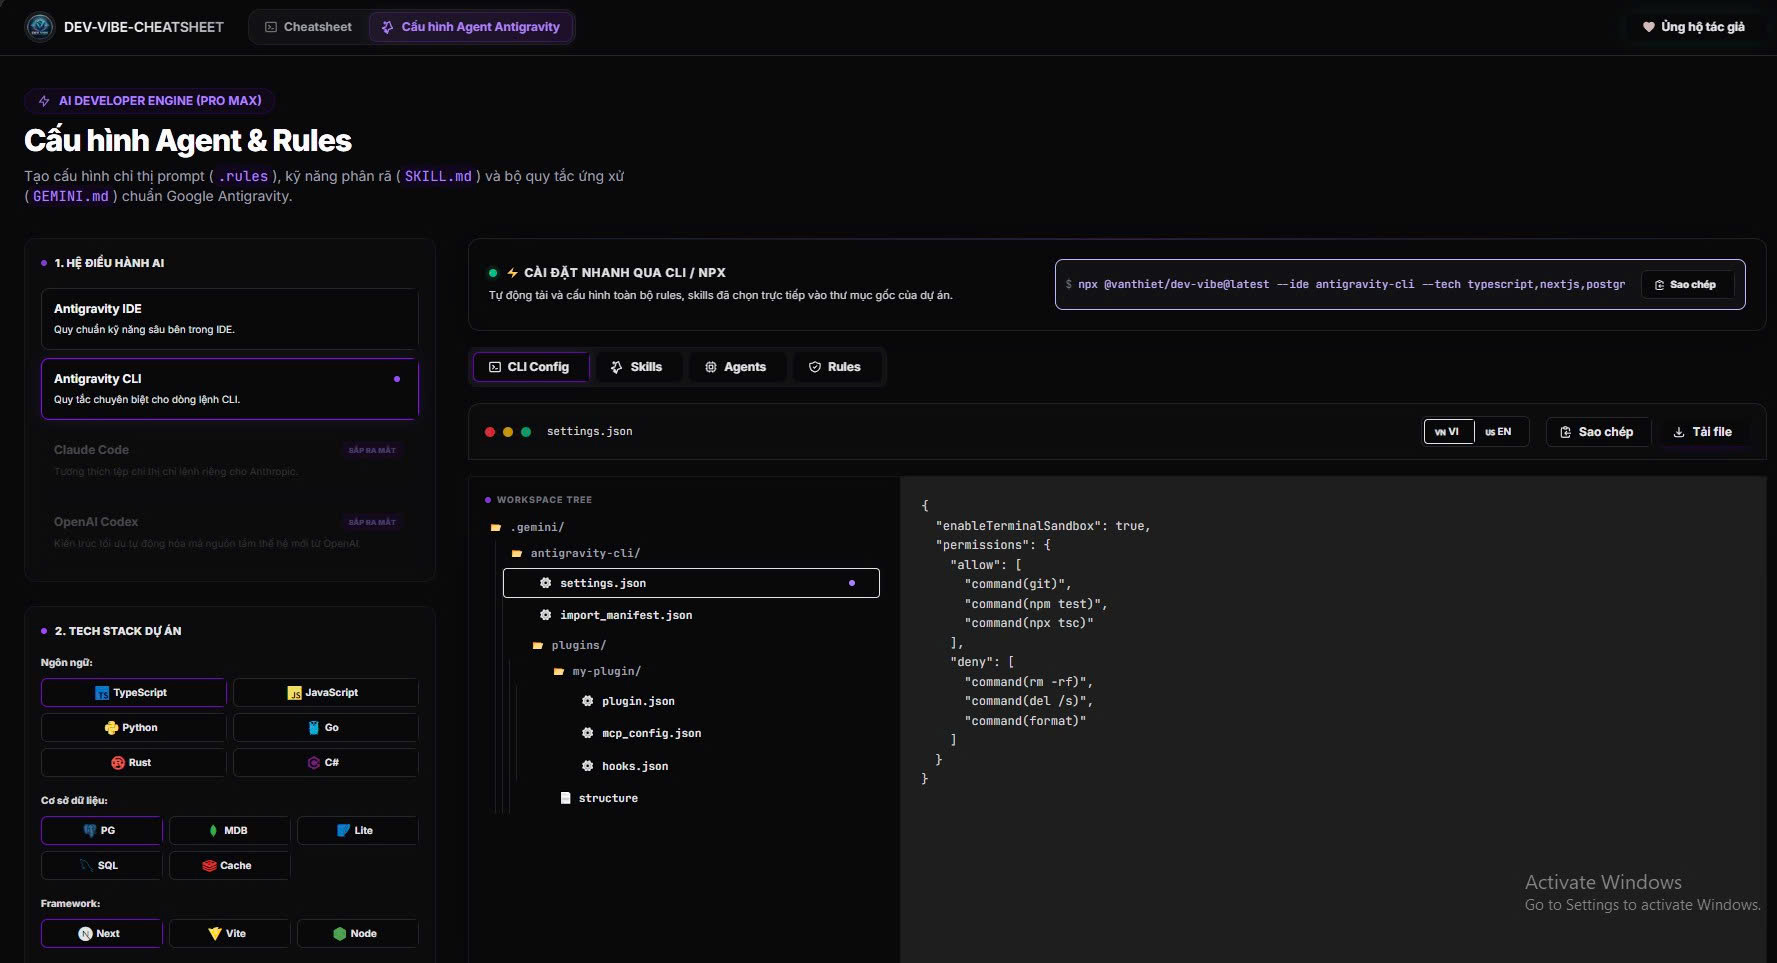Download the file with Tải file

tap(1703, 432)
